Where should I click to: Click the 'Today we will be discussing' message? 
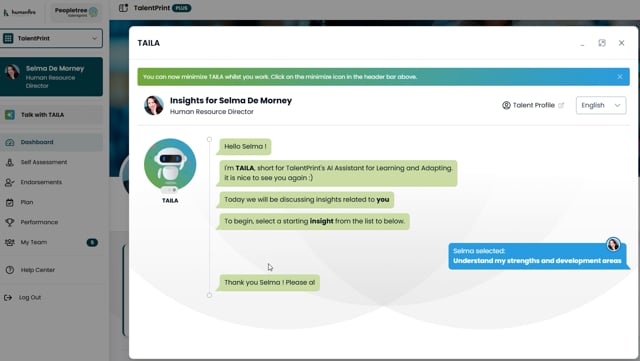tap(306, 200)
